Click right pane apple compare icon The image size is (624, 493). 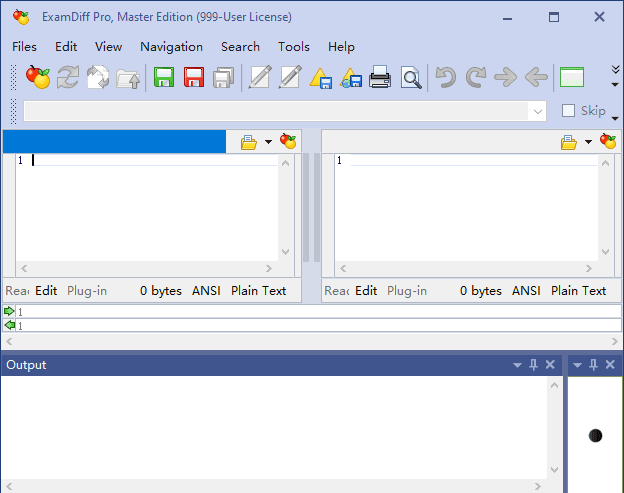tap(608, 141)
